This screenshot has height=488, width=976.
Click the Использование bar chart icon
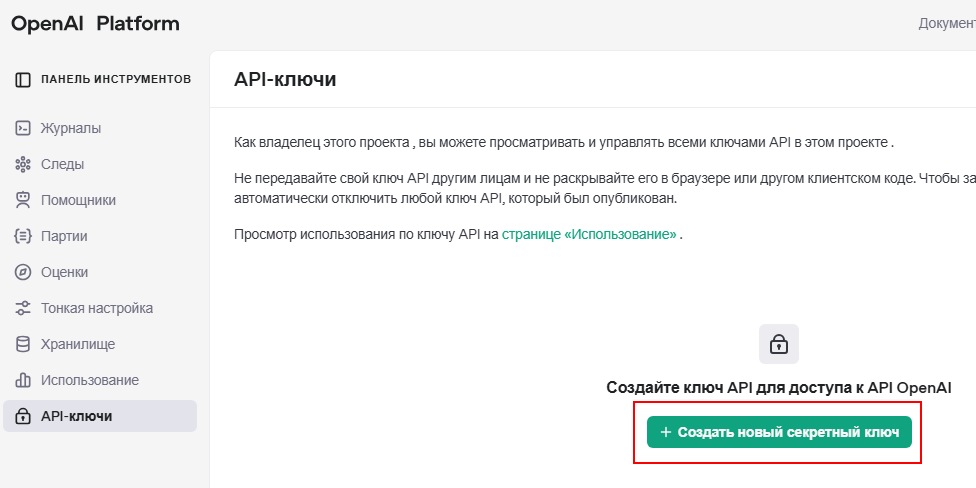[x=22, y=380]
